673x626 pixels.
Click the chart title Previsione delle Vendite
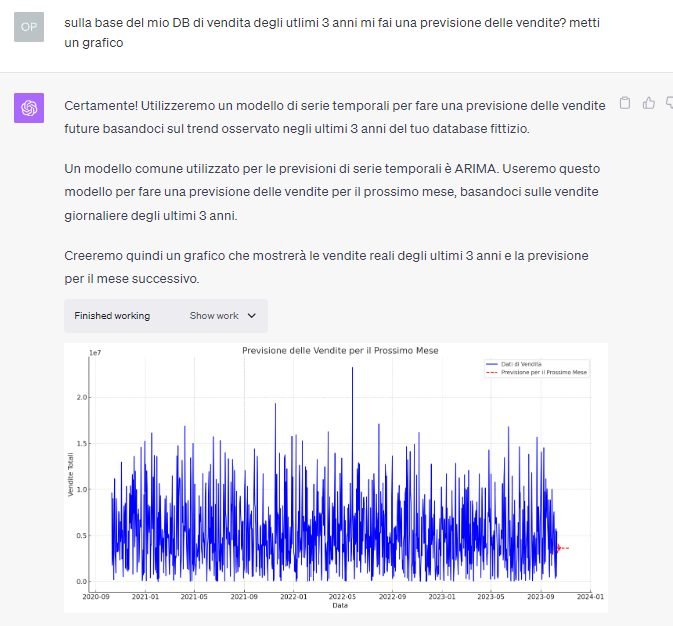click(x=340, y=350)
